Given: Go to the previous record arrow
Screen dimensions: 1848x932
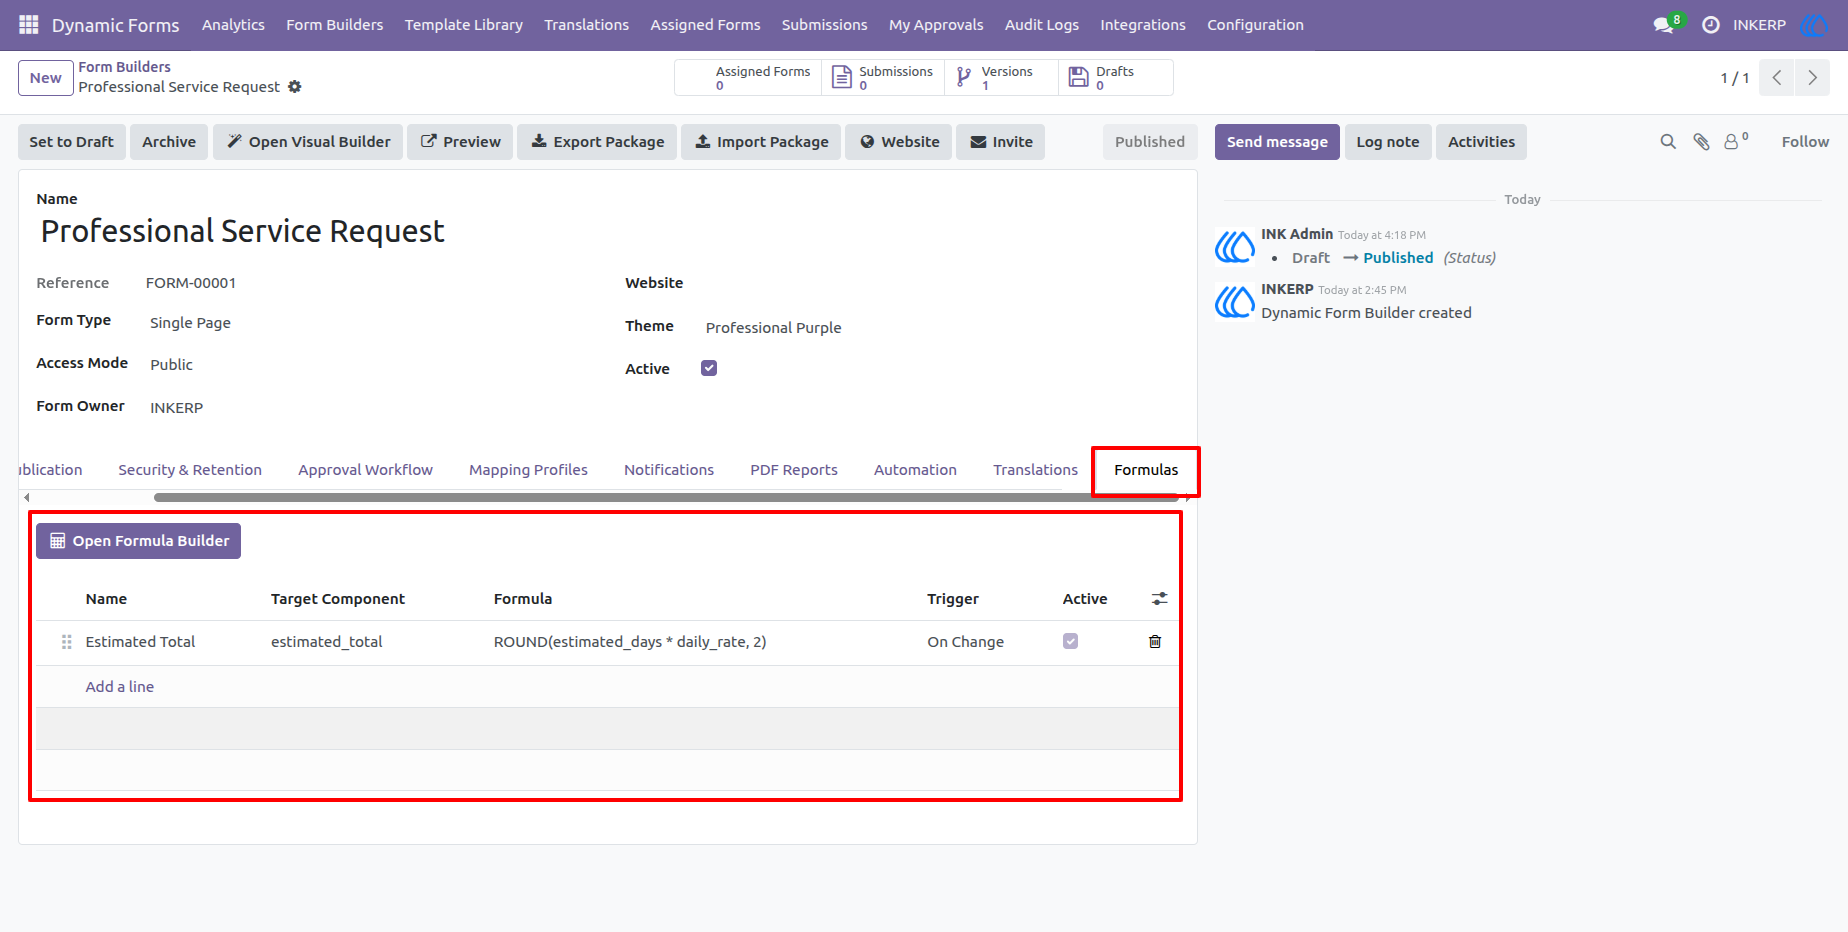Looking at the screenshot, I should coord(1777,77).
